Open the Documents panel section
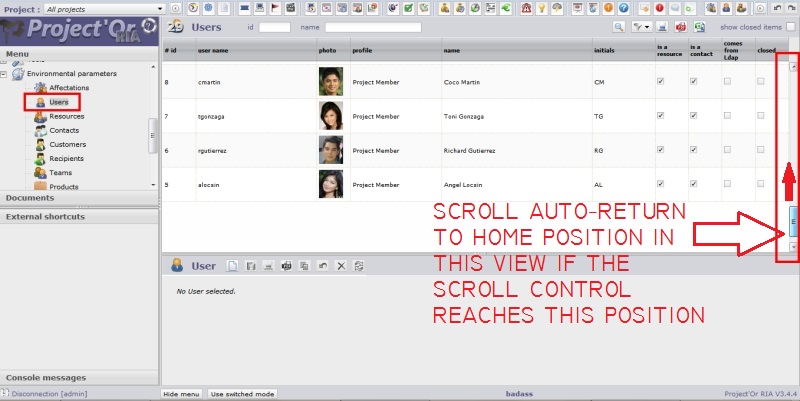800x401 pixels. [x=30, y=198]
